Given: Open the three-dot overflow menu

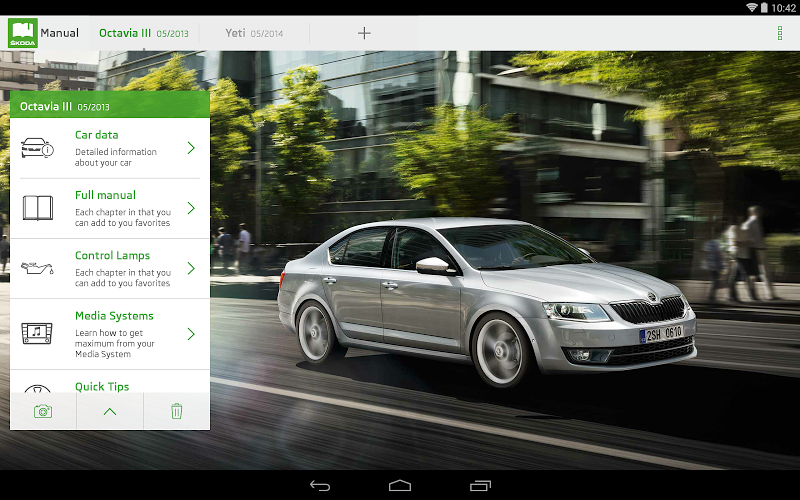Looking at the screenshot, I should [780, 33].
